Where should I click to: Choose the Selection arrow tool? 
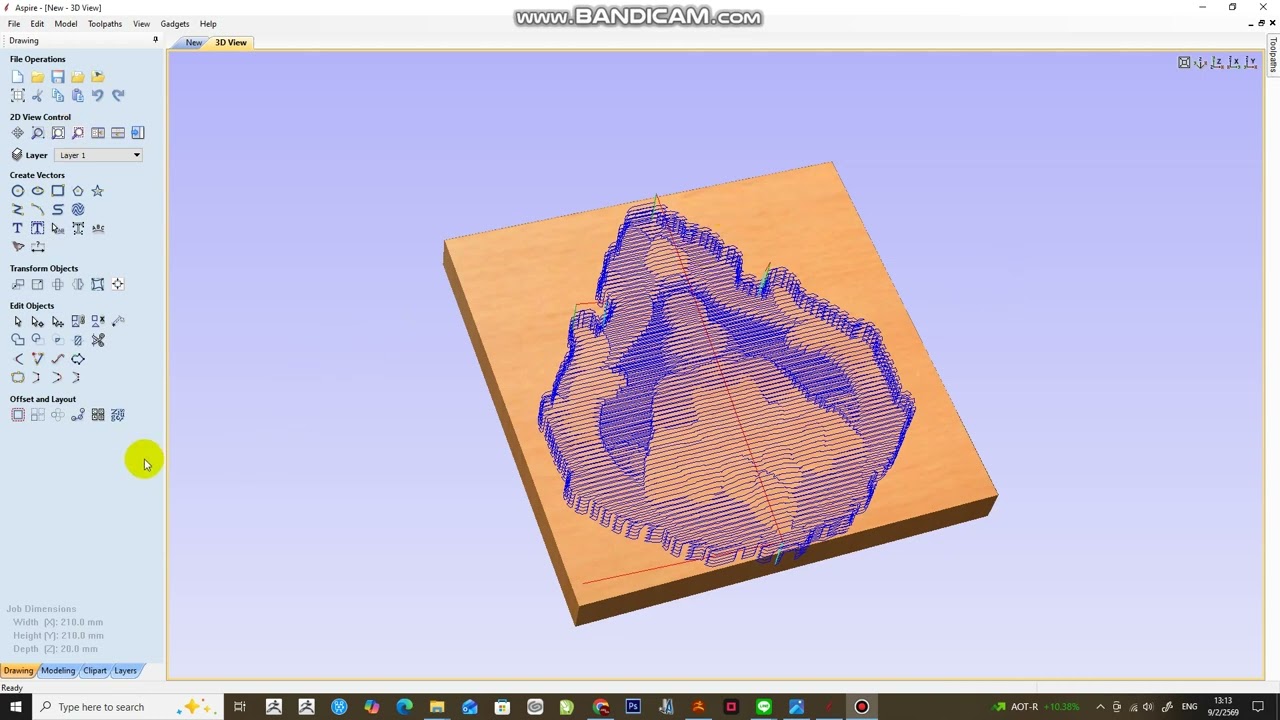tap(17, 322)
